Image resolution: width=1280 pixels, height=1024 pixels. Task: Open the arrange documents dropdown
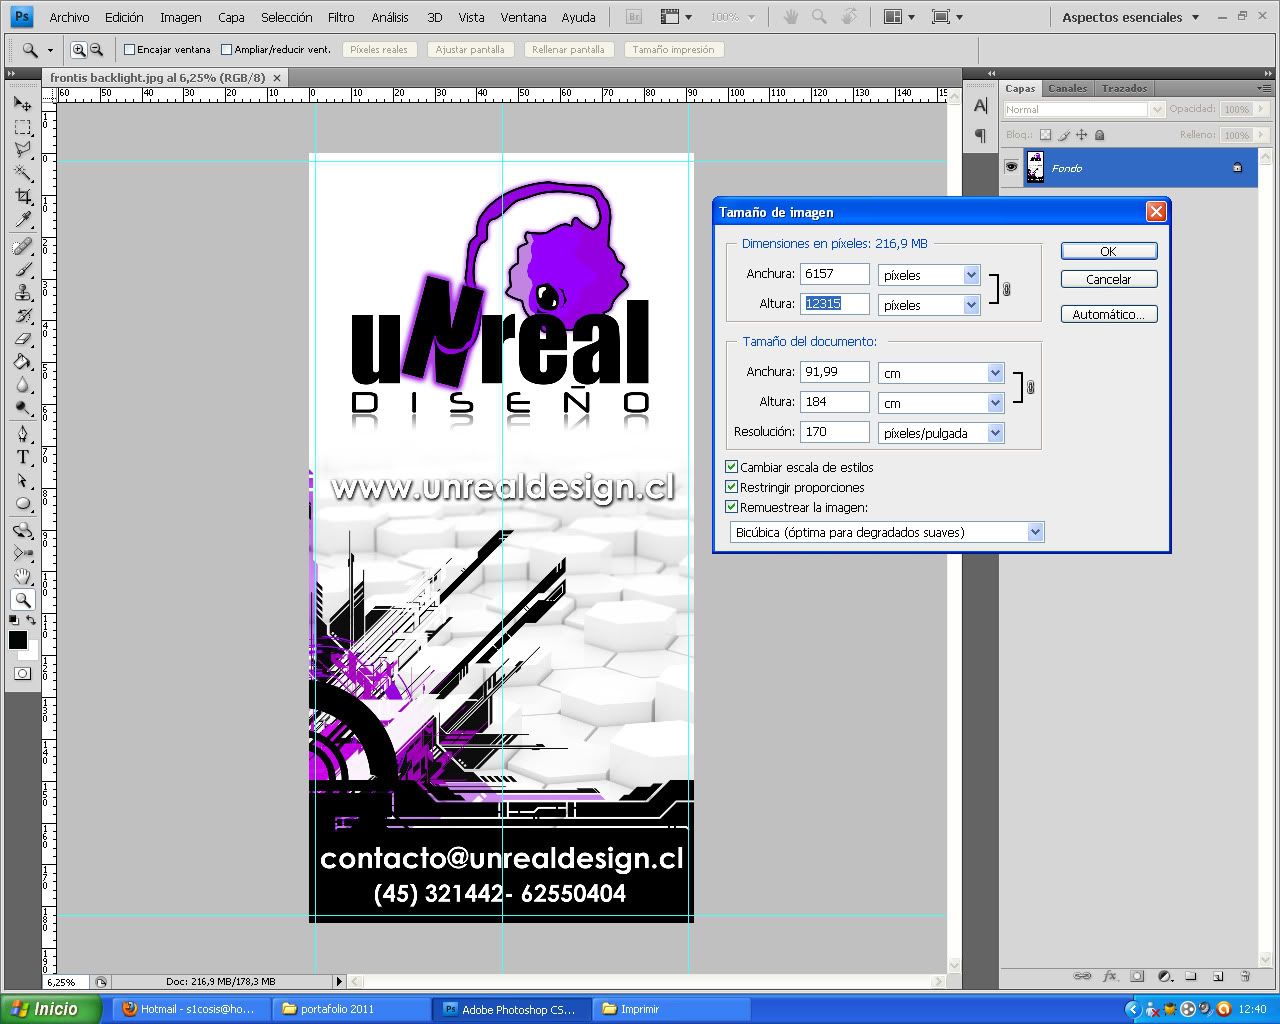[x=901, y=17]
